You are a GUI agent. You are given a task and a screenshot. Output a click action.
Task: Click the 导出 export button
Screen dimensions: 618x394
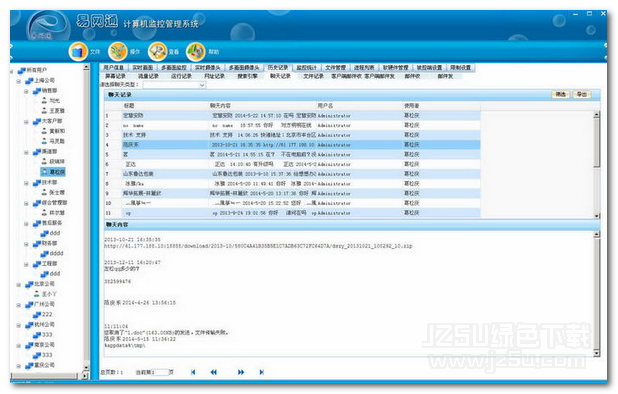tap(582, 94)
